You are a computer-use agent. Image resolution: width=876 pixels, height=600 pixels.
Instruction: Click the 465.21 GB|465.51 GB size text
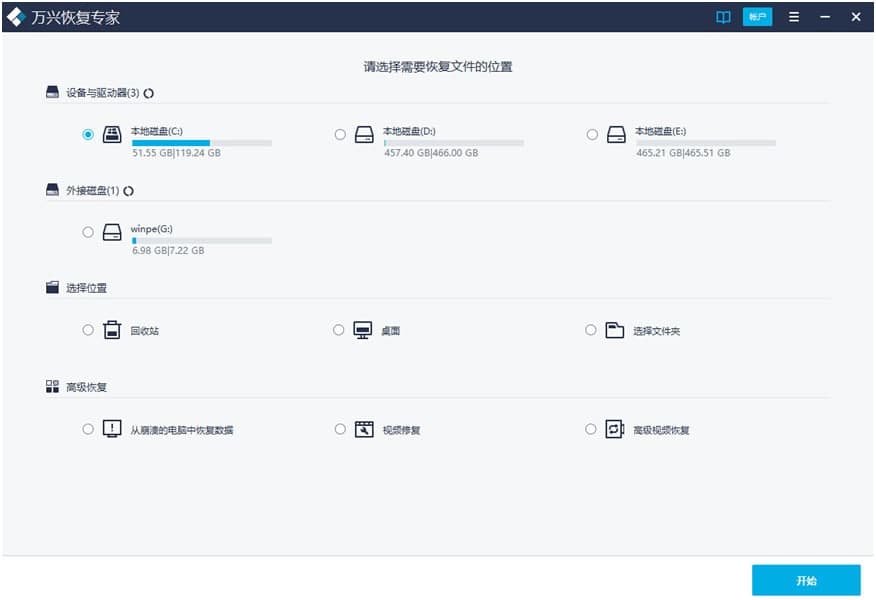click(683, 153)
